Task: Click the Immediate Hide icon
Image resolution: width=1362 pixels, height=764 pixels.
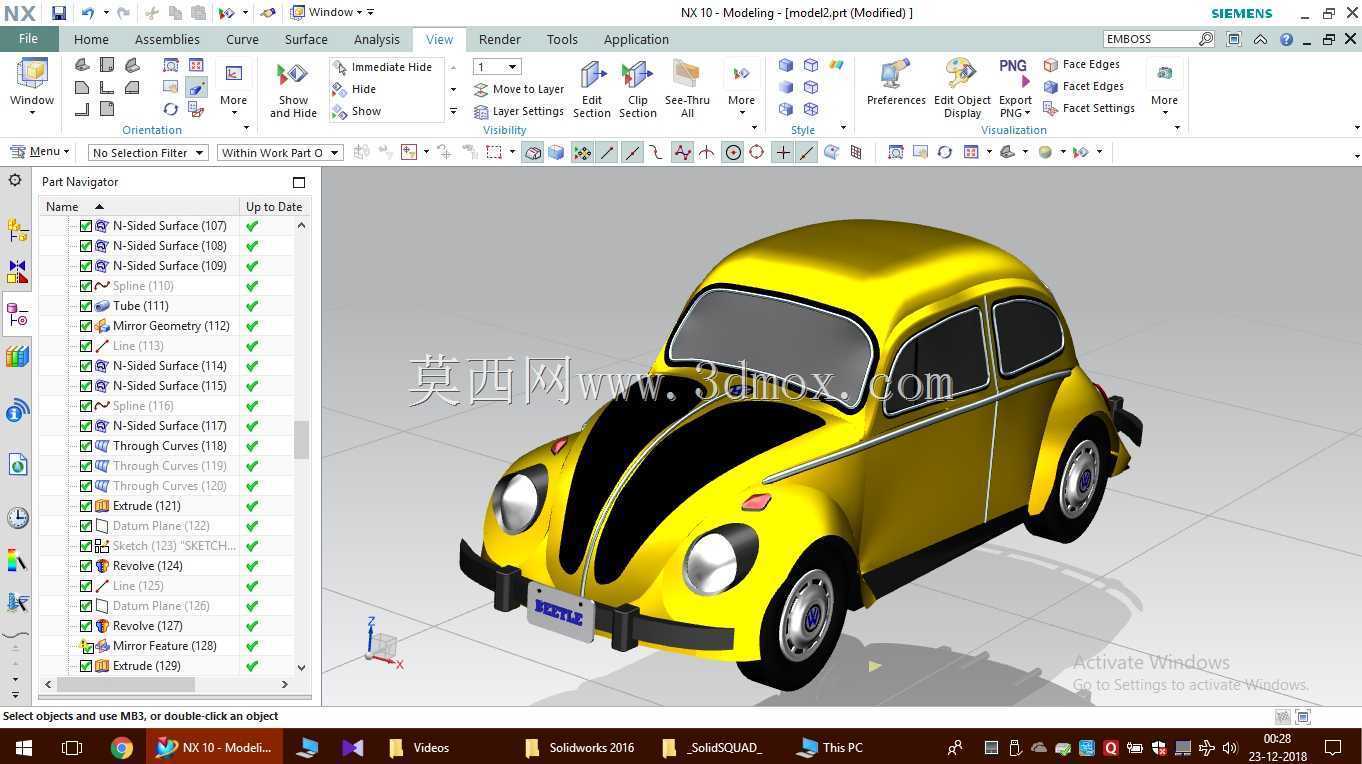Action: click(339, 67)
